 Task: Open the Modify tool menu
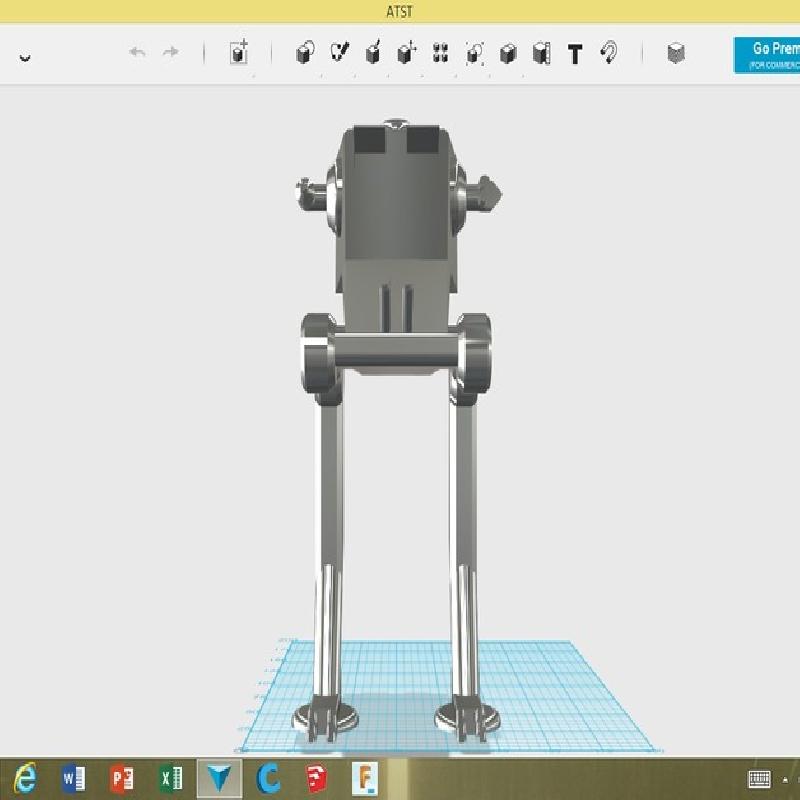[407, 52]
